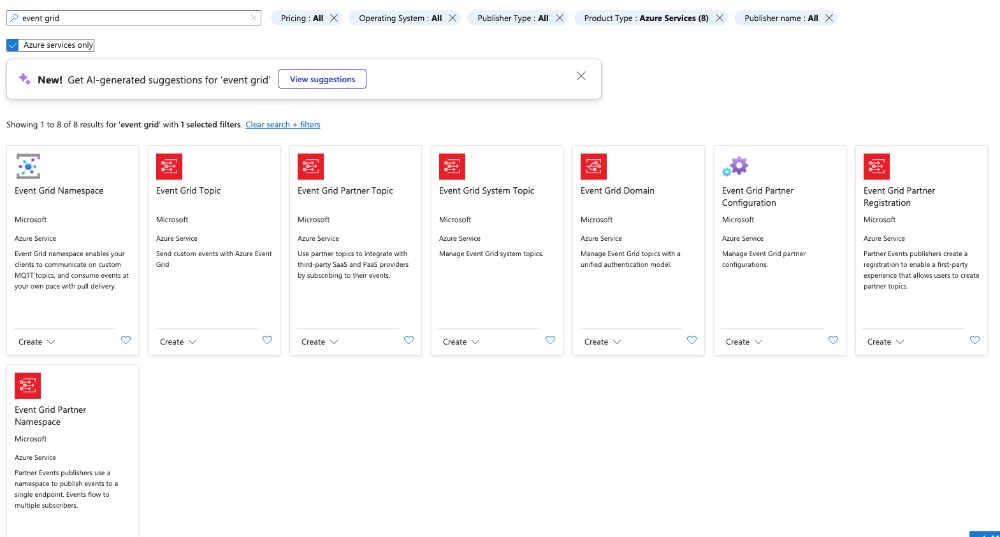The height and width of the screenshot is (537, 1000).
Task: Favorite Event Grid Domain heart icon
Action: click(x=692, y=340)
